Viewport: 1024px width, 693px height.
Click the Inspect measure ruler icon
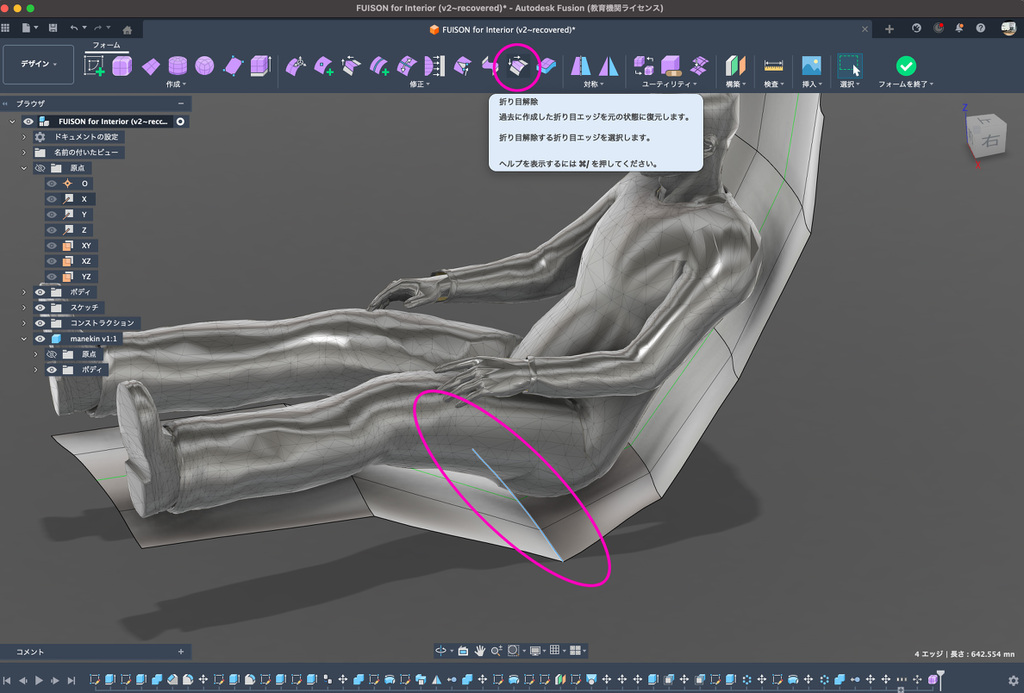pos(773,66)
